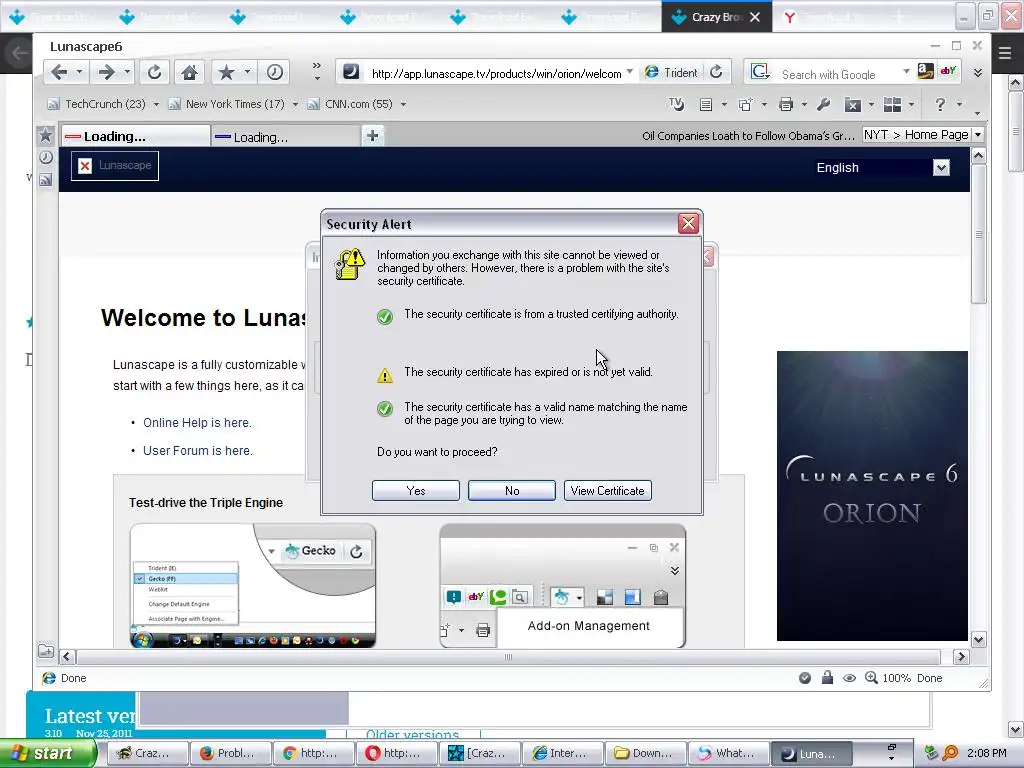Viewport: 1024px width, 768px height.
Task: Click the window tile layout icon
Action: click(892, 104)
